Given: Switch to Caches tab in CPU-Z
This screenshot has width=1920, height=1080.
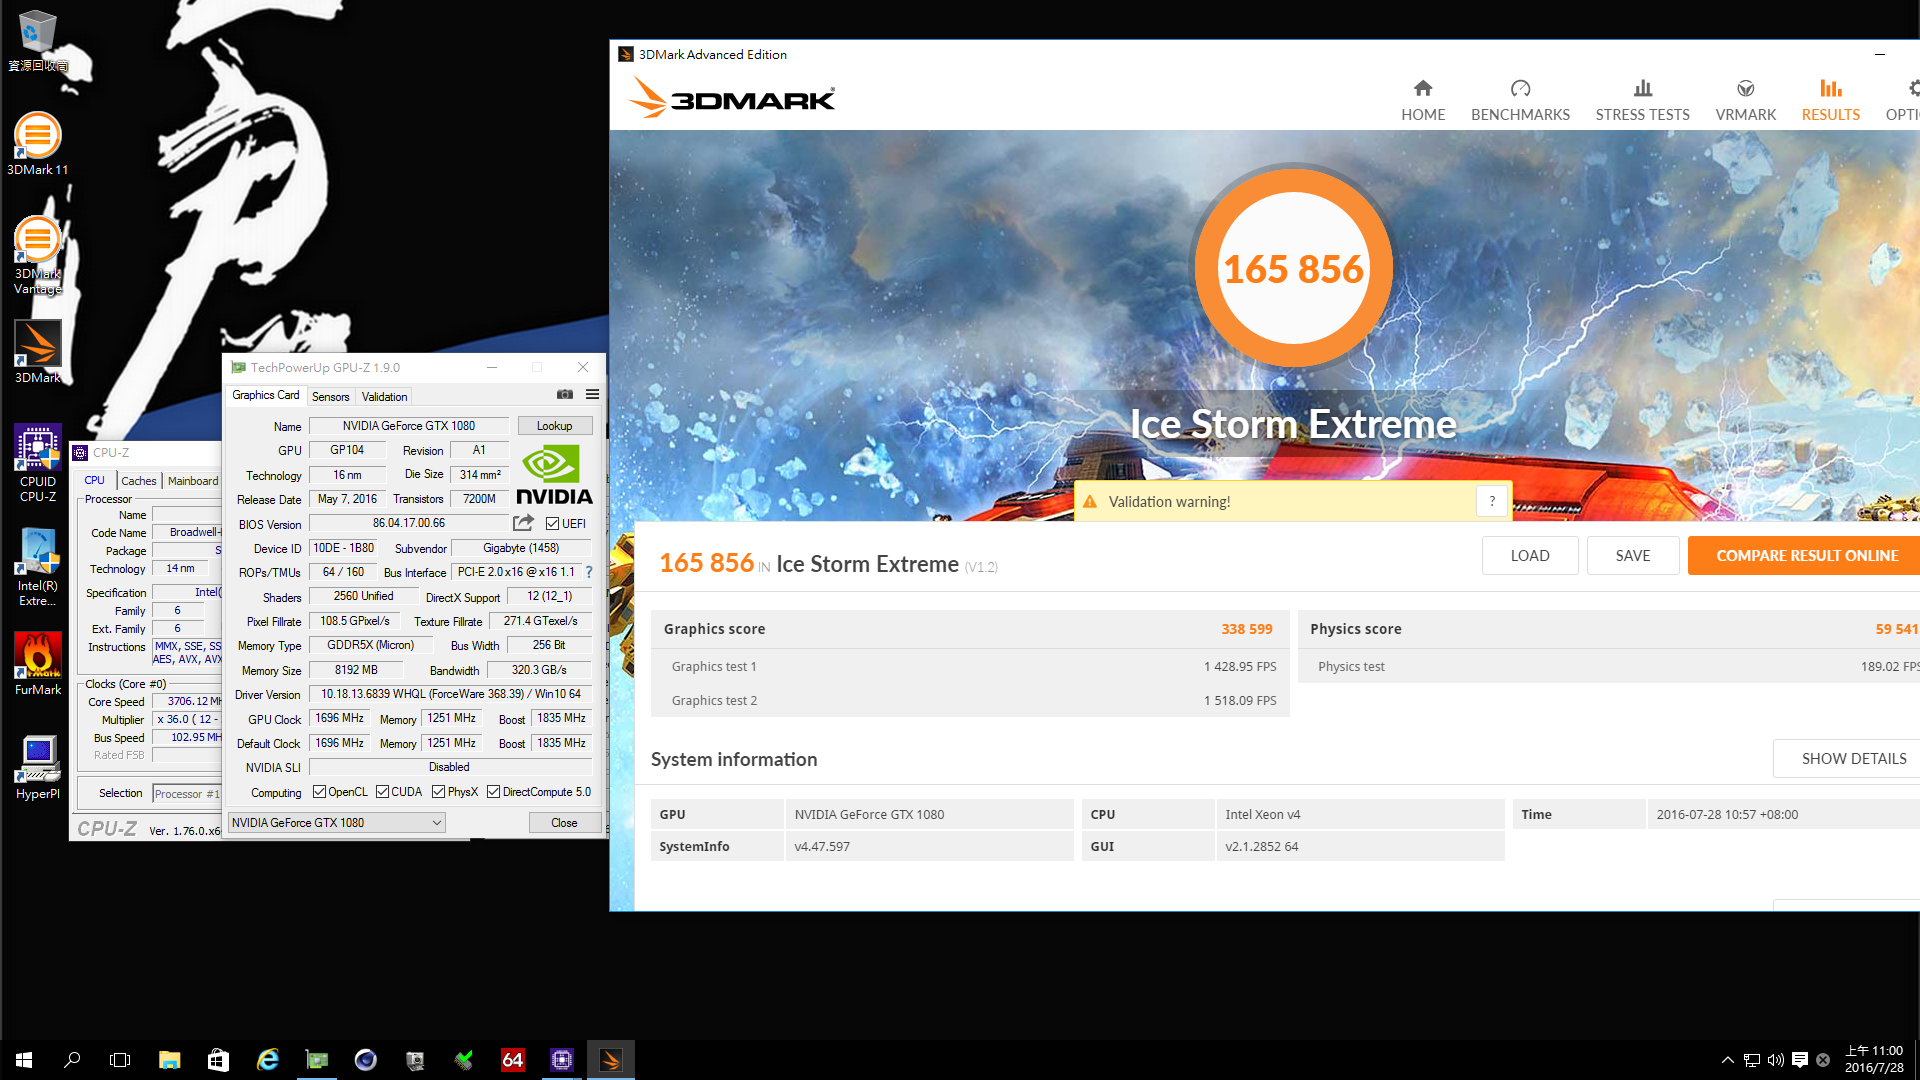Looking at the screenshot, I should (x=139, y=481).
